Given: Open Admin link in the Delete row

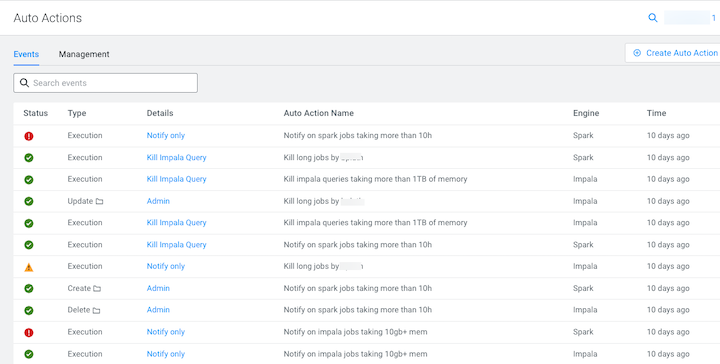Looking at the screenshot, I should click(x=158, y=310).
